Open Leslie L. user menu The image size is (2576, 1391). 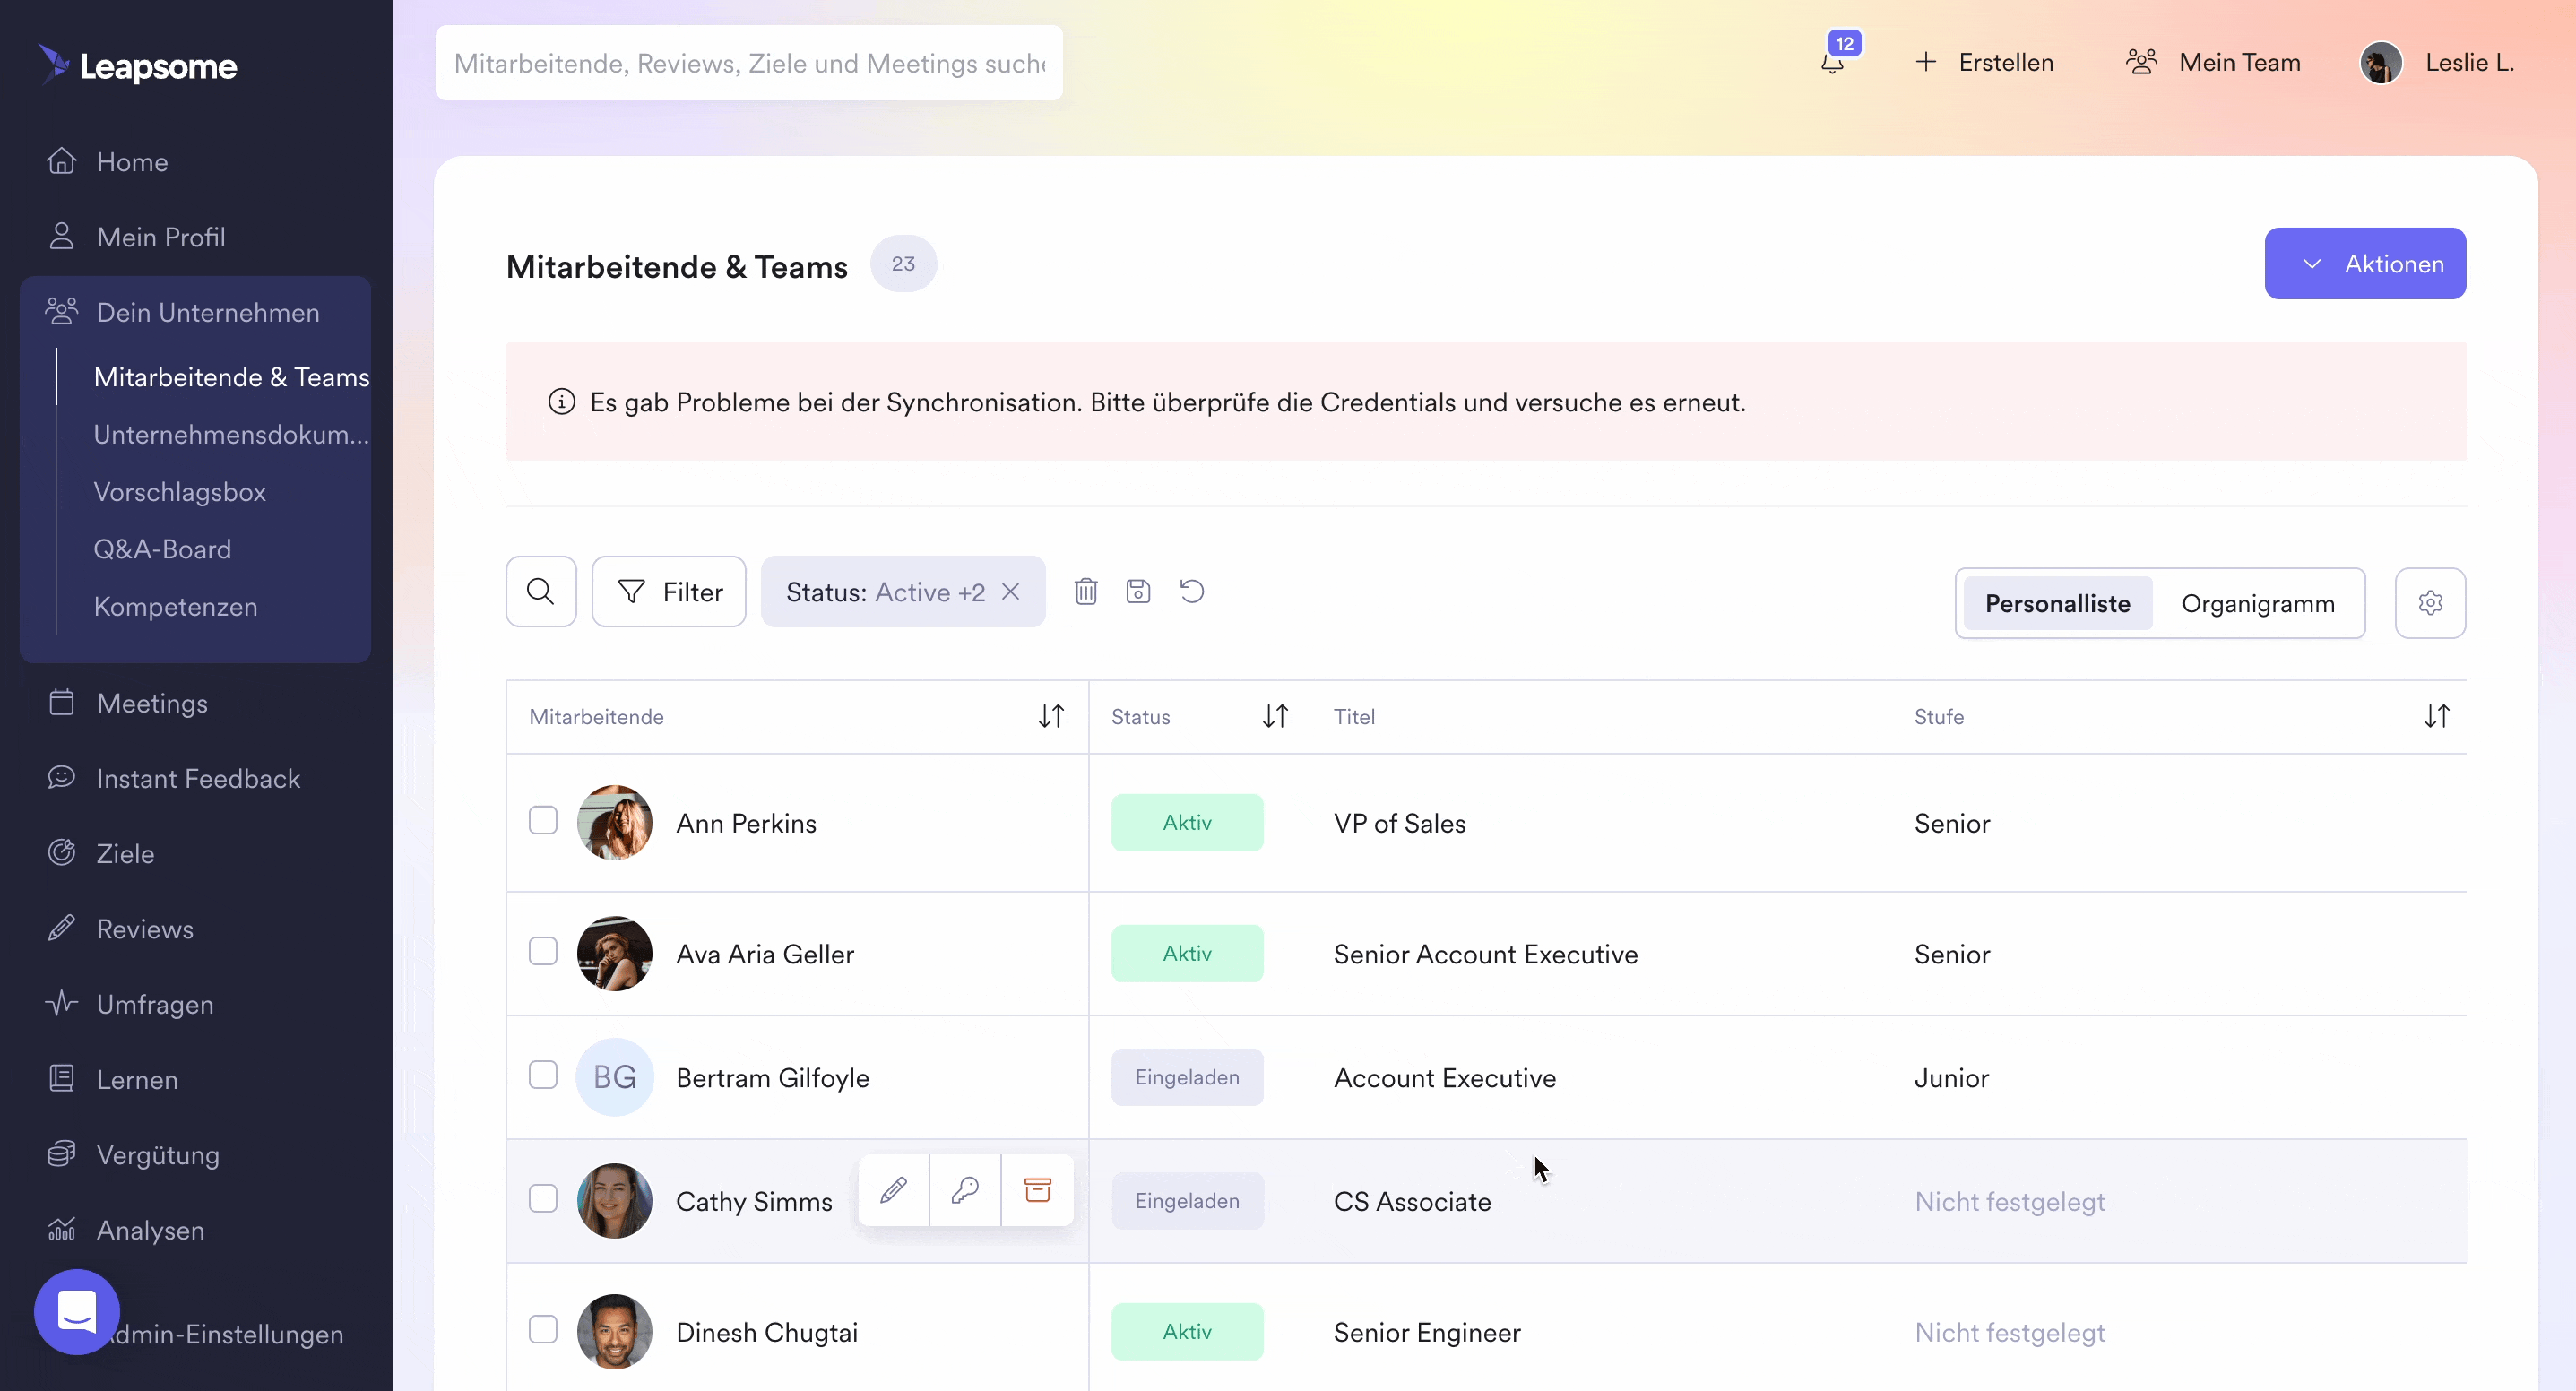(x=2436, y=63)
